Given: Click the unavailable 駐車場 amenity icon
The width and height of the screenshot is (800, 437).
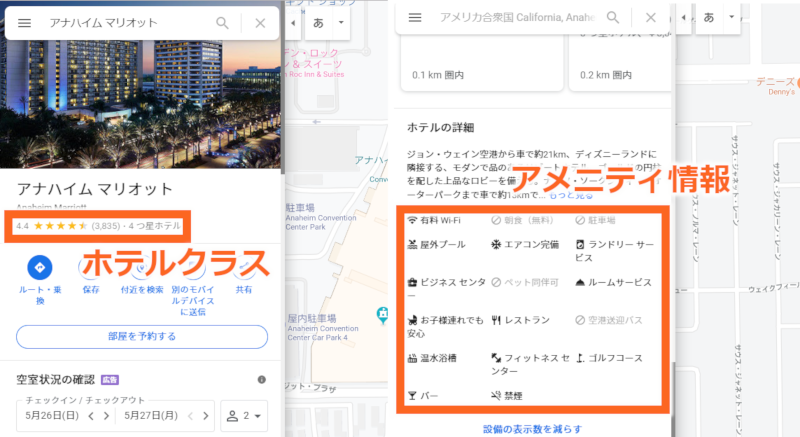Looking at the screenshot, I should [x=580, y=220].
